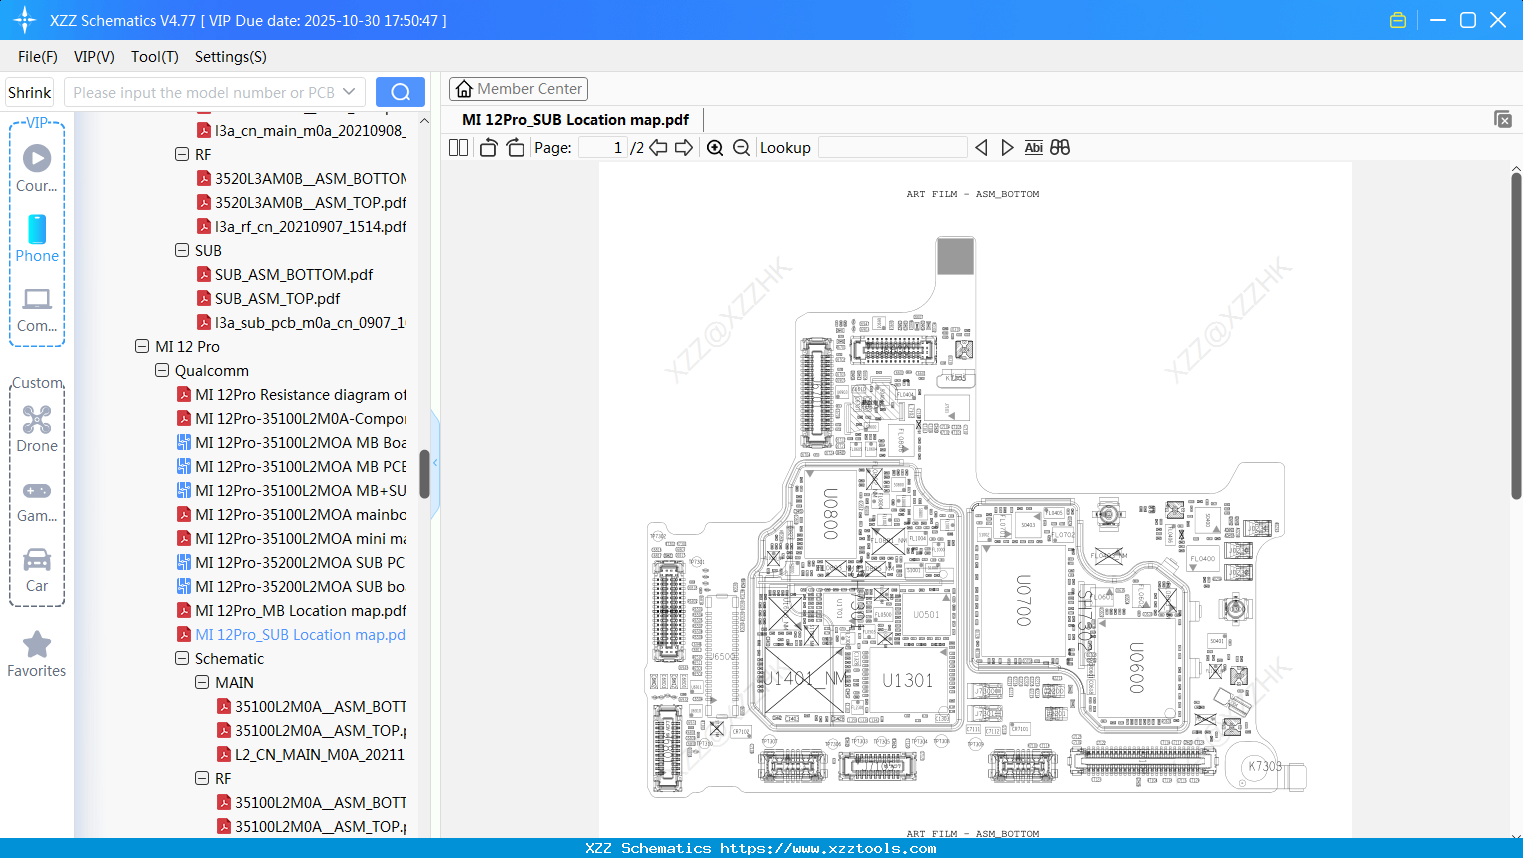Viewport: 1523px width, 858px height.
Task: Open the Tool(T) menu
Action: click(x=154, y=57)
